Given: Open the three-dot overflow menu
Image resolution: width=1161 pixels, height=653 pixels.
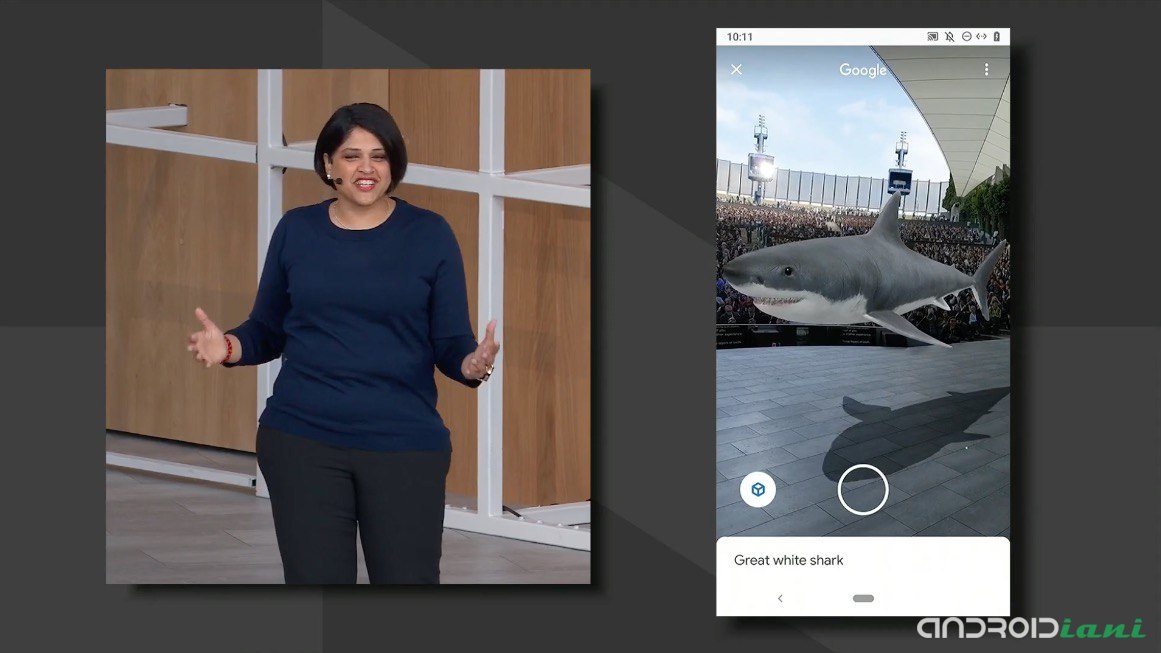Looking at the screenshot, I should tap(986, 69).
